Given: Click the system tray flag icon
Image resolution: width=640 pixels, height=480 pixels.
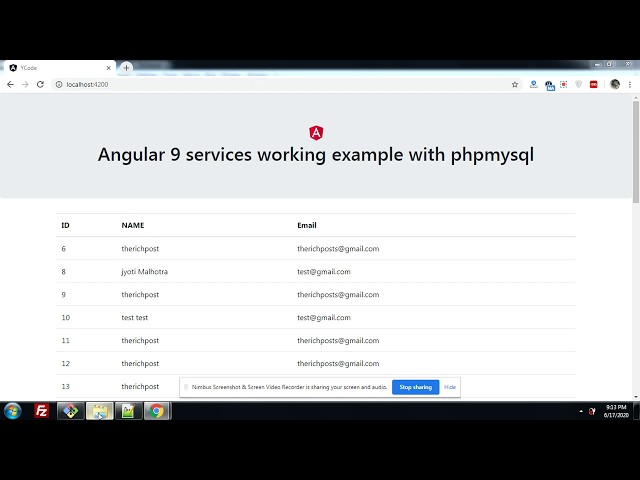Looking at the screenshot, I should (x=592, y=411).
